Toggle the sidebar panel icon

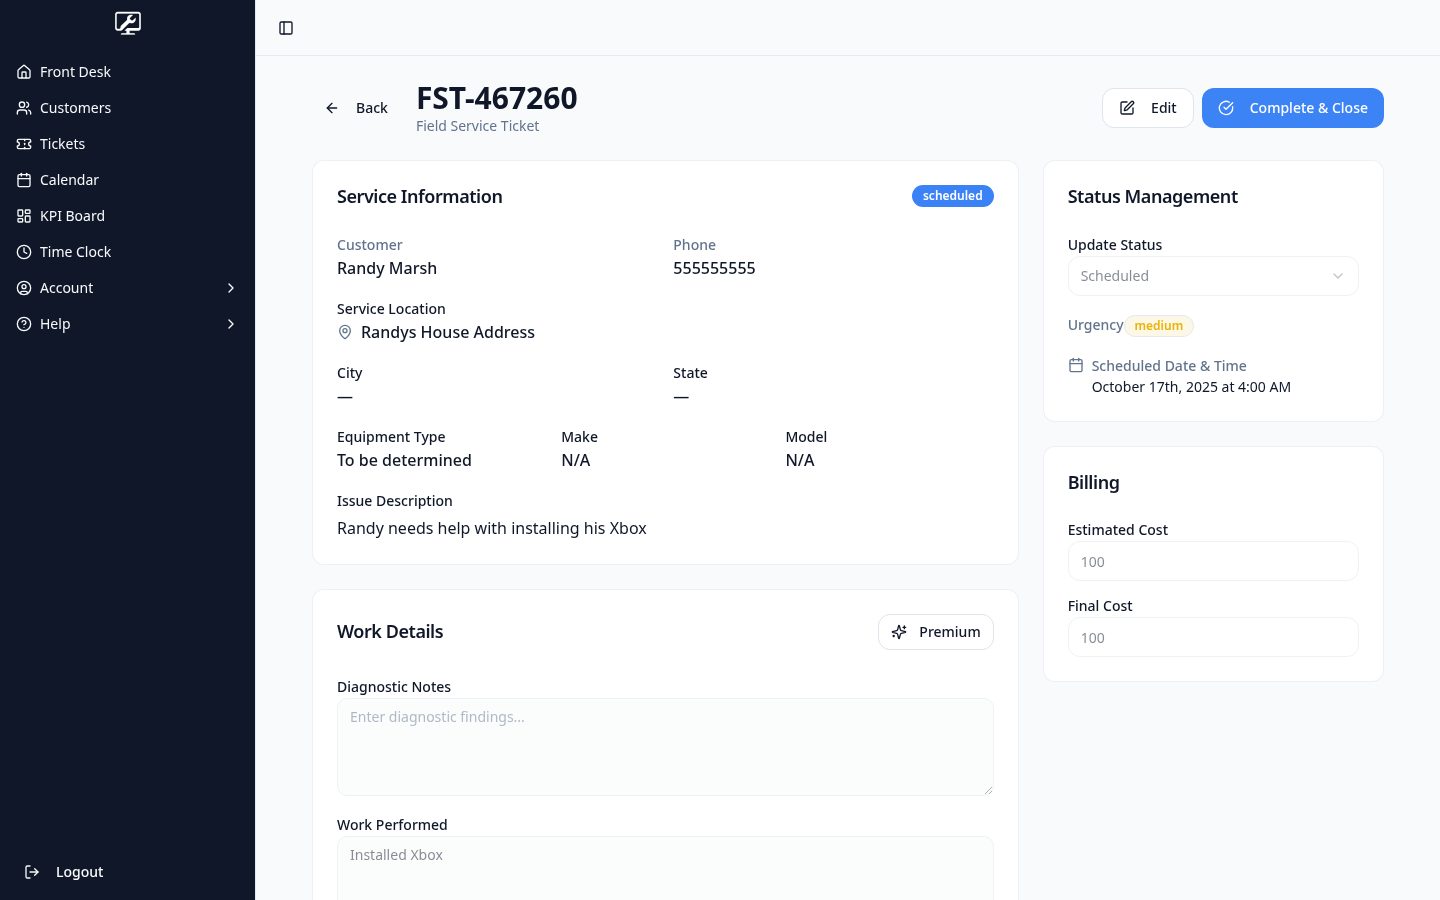[286, 28]
